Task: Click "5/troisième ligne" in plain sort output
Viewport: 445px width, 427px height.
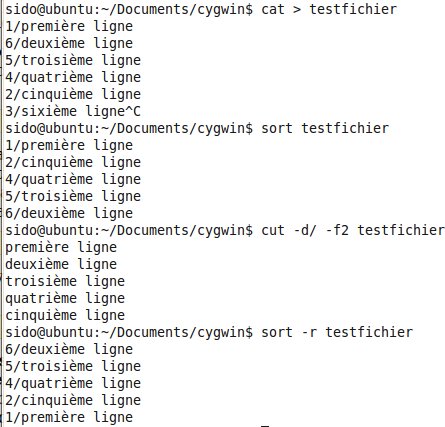Action: click(73, 196)
